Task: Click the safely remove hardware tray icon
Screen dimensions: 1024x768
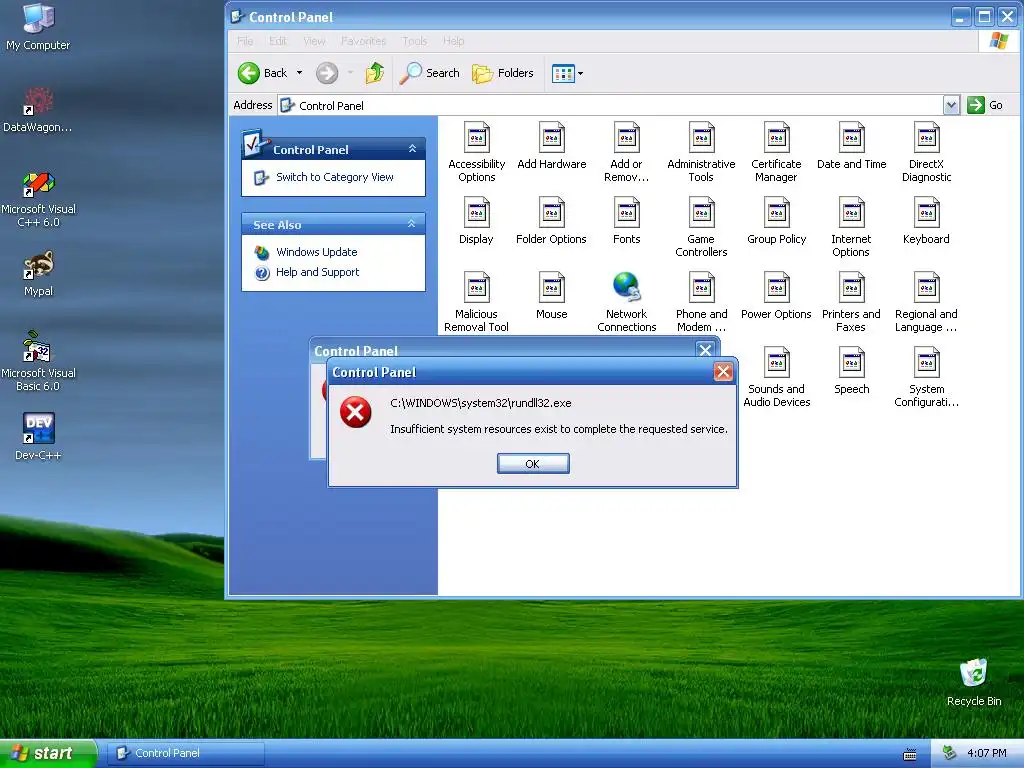Action: tap(950, 753)
